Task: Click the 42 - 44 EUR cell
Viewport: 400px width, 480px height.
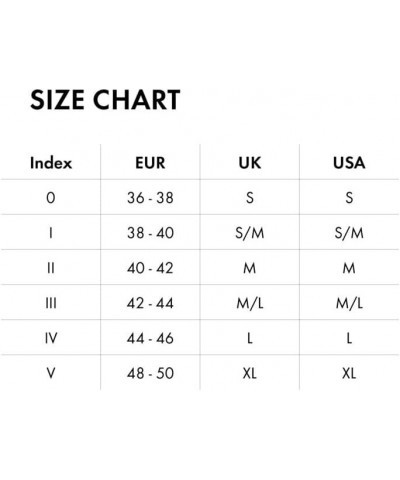Action: tap(150, 303)
